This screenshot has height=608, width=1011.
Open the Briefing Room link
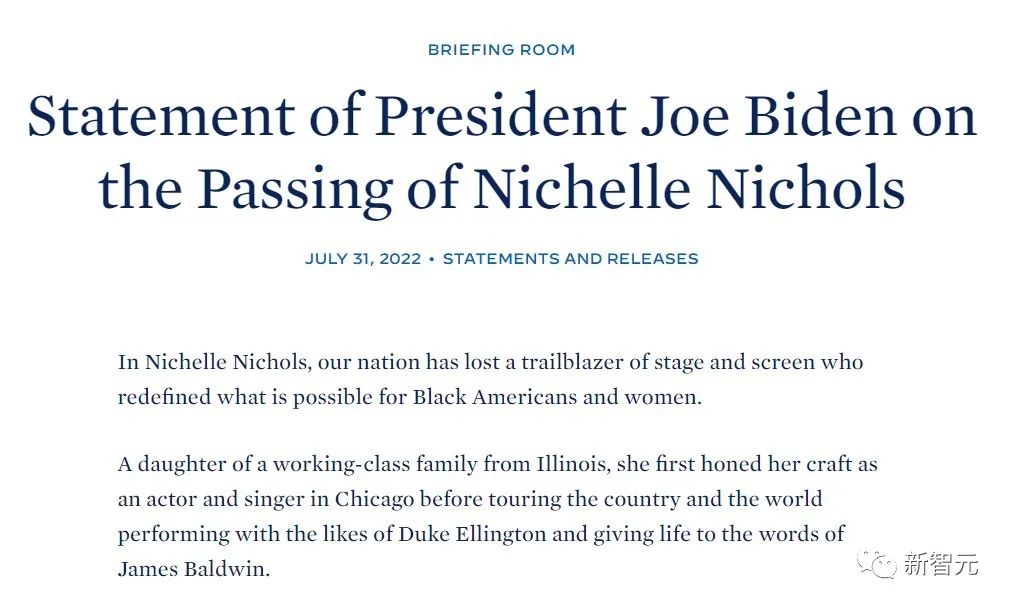(x=501, y=49)
